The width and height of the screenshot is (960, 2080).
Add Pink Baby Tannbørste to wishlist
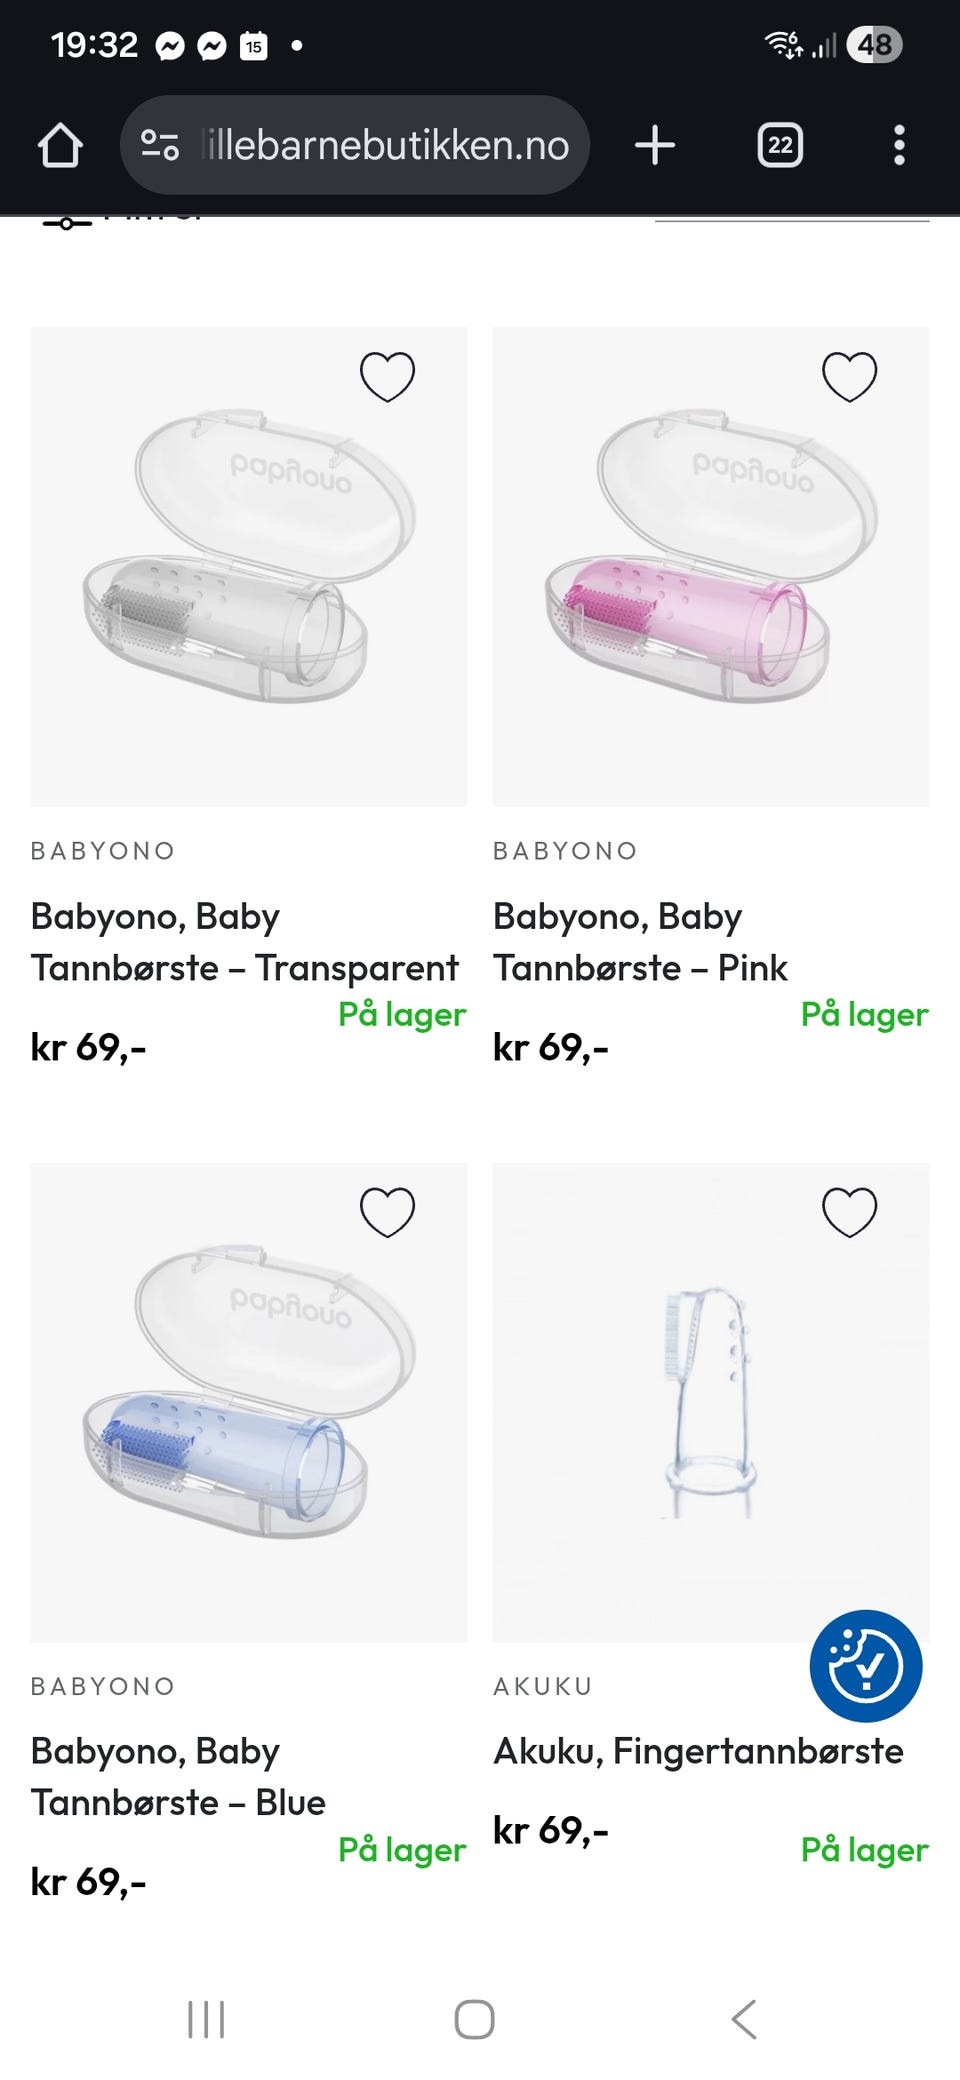(x=849, y=377)
